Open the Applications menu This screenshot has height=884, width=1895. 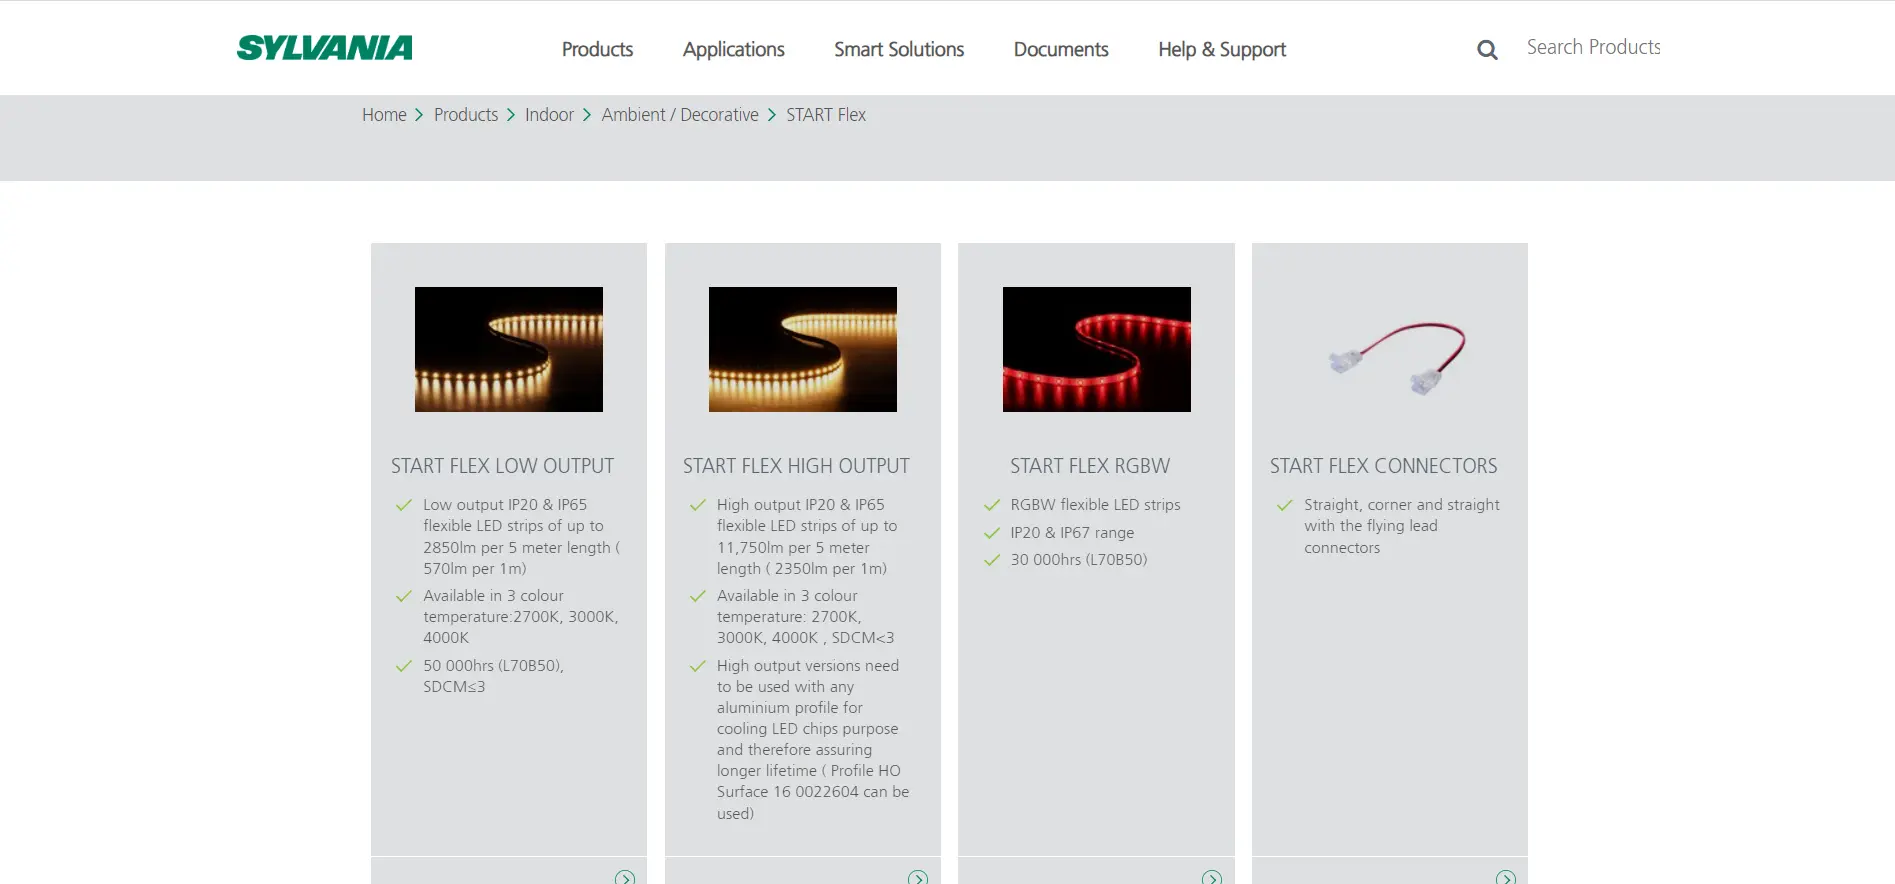[x=734, y=49]
